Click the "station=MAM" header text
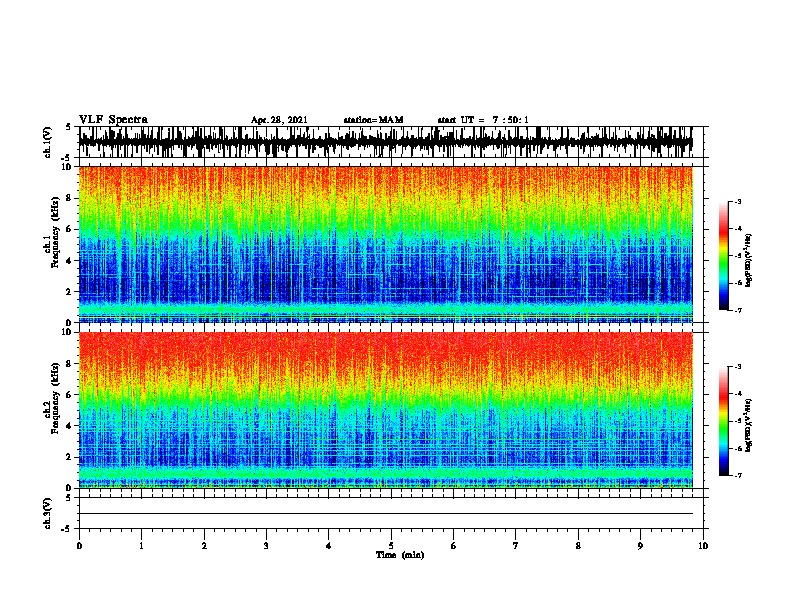The image size is (792, 612). (x=373, y=120)
